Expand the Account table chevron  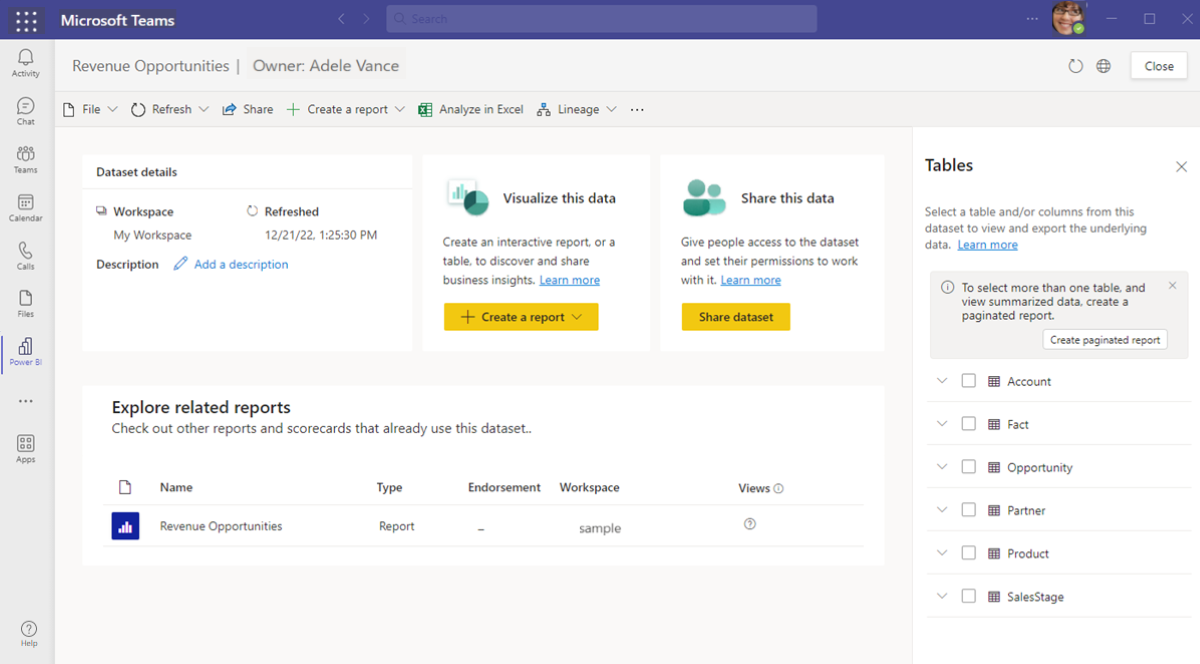point(941,380)
